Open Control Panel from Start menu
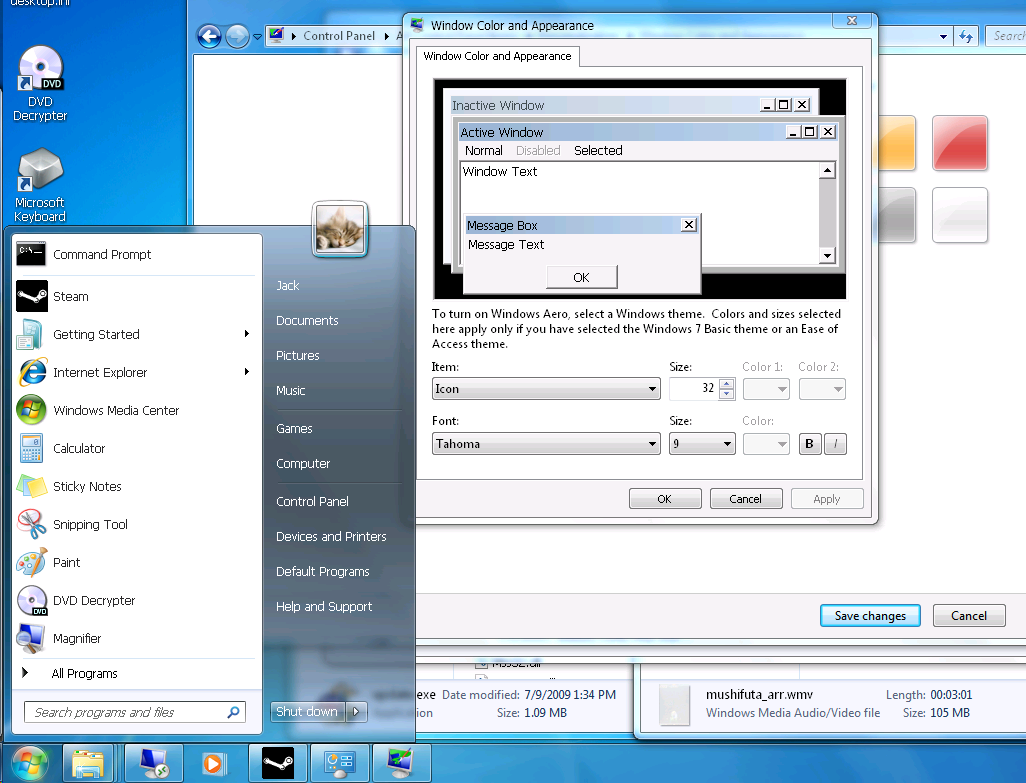Screen dimensions: 1026x783 coord(312,502)
